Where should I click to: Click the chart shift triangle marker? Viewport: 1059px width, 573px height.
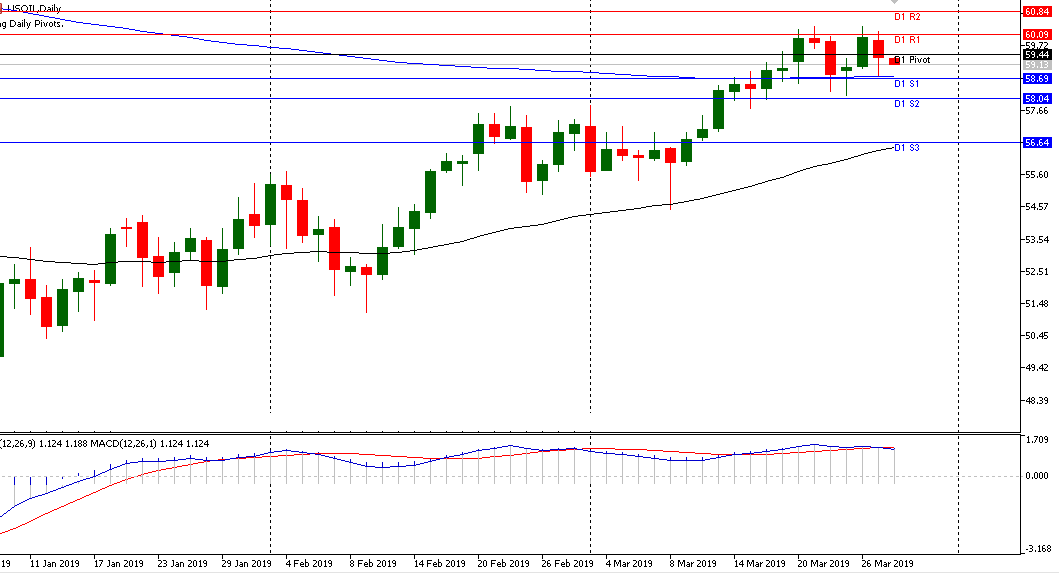895,3
